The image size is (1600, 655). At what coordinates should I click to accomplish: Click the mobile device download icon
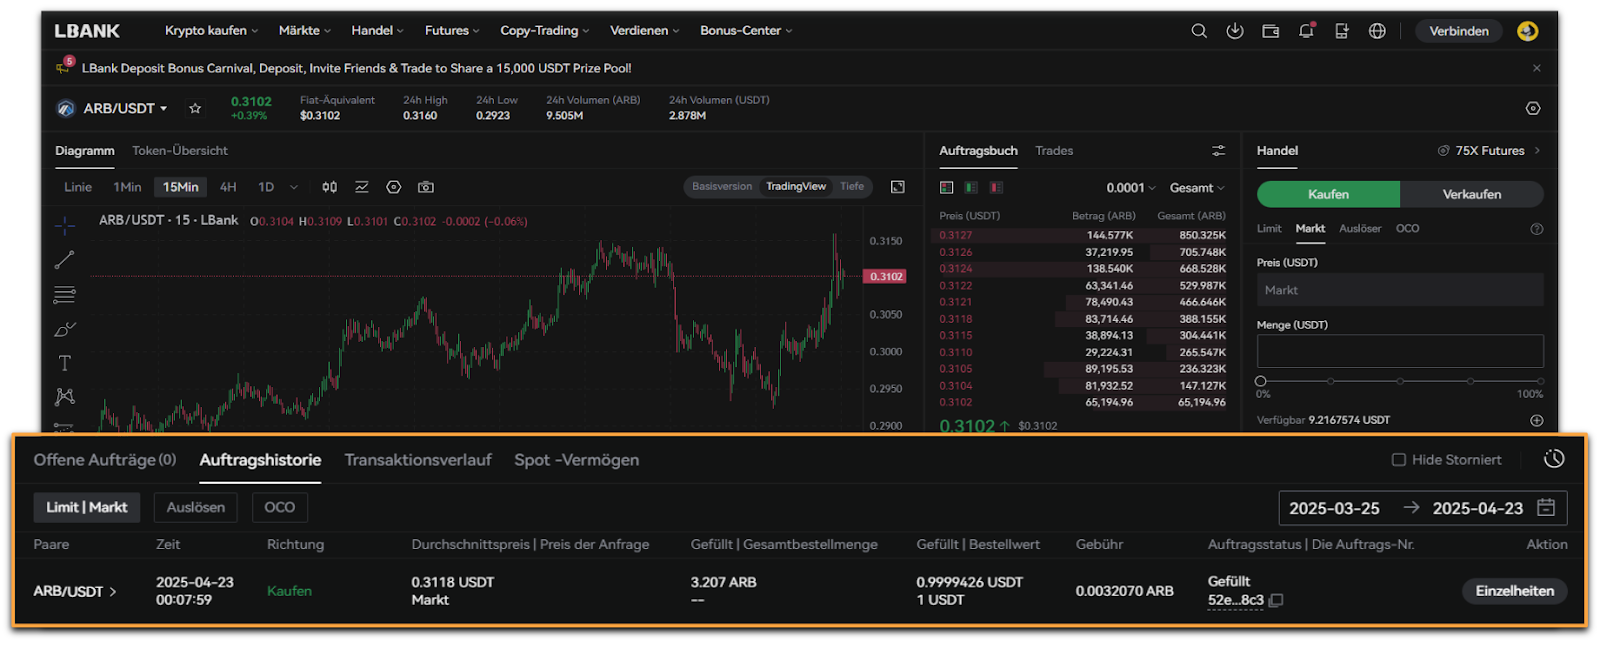click(1342, 31)
